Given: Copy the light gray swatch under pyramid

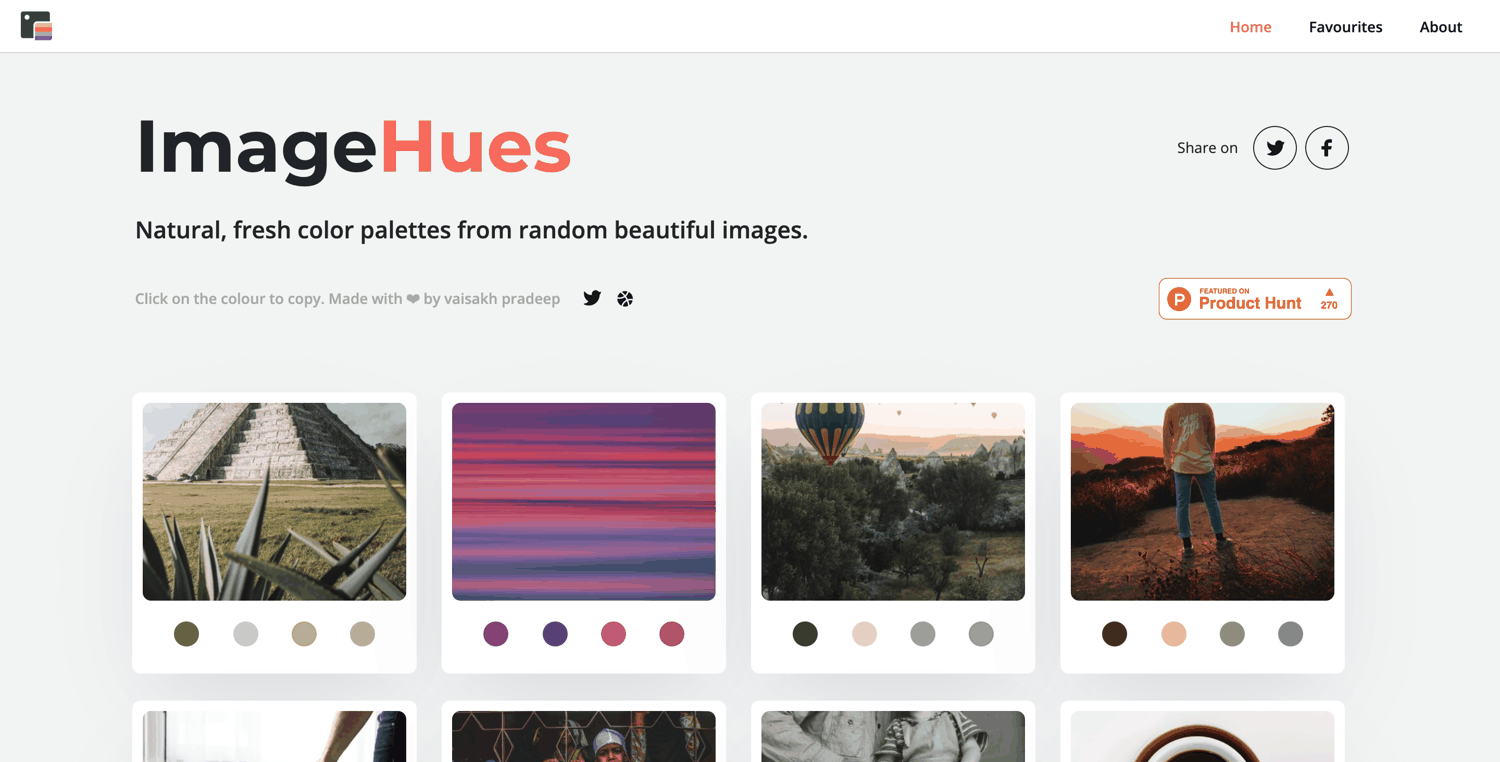Looking at the screenshot, I should pos(245,633).
